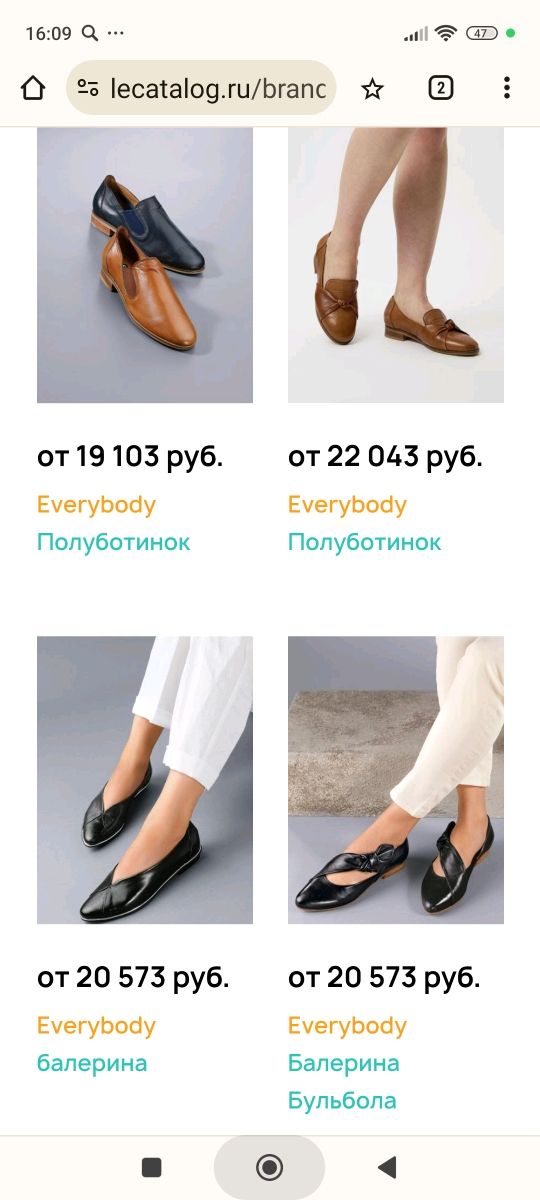Open brown knot loafers product photo
This screenshot has height=1200, width=540.
click(x=396, y=265)
